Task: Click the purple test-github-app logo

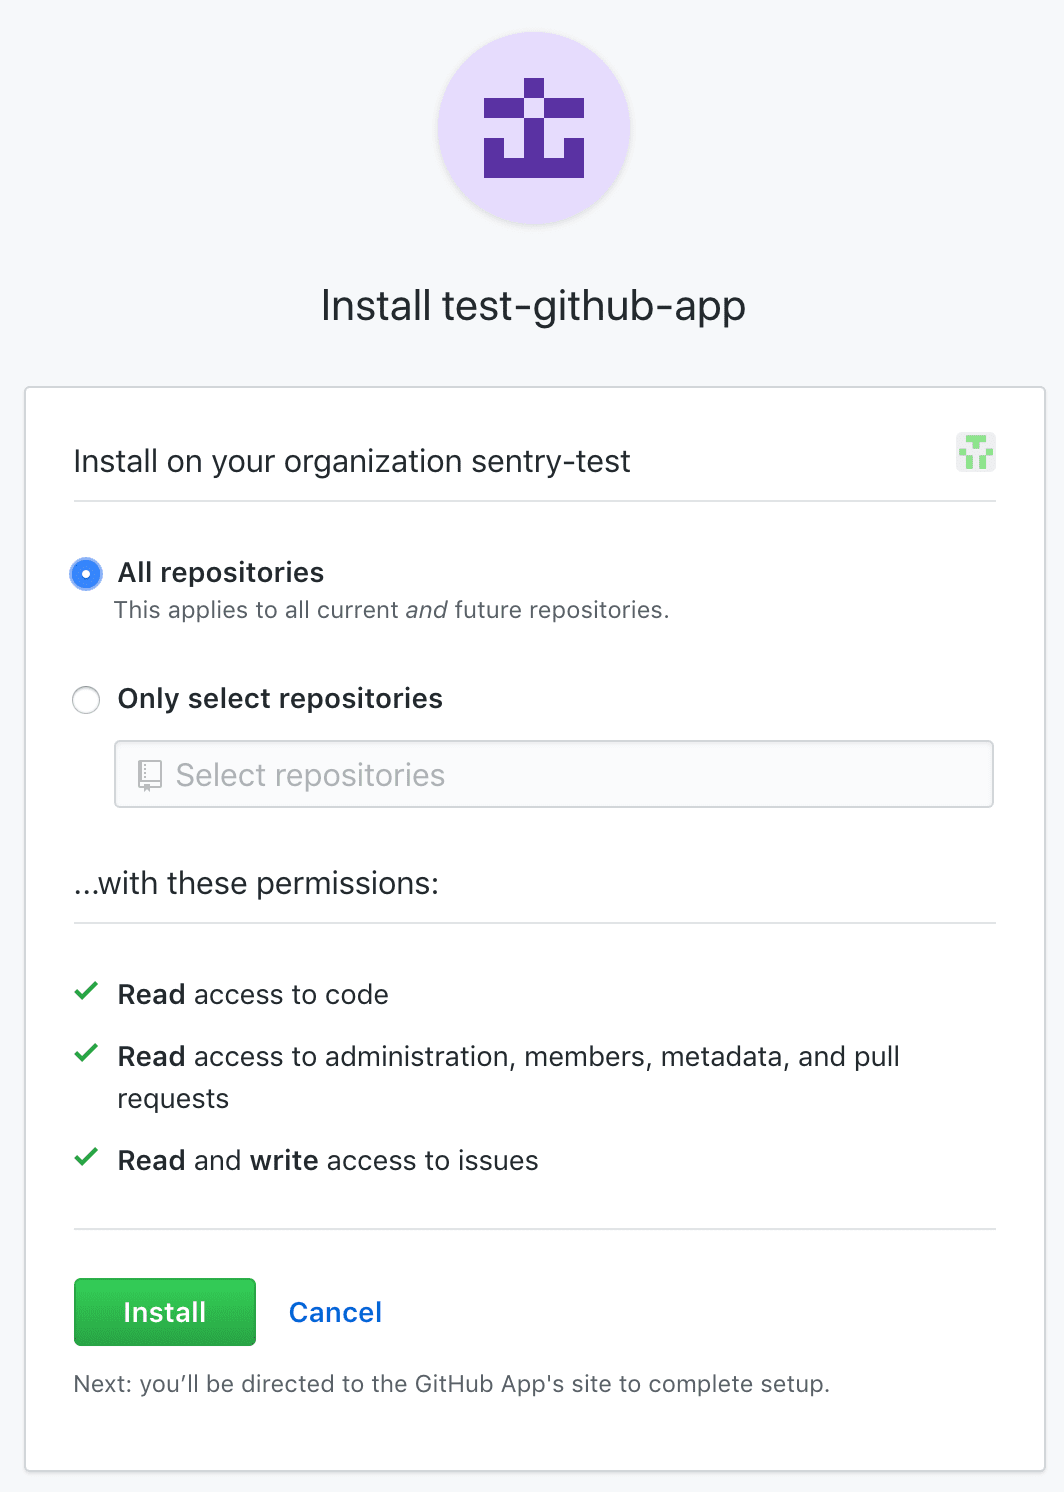Action: tap(533, 127)
